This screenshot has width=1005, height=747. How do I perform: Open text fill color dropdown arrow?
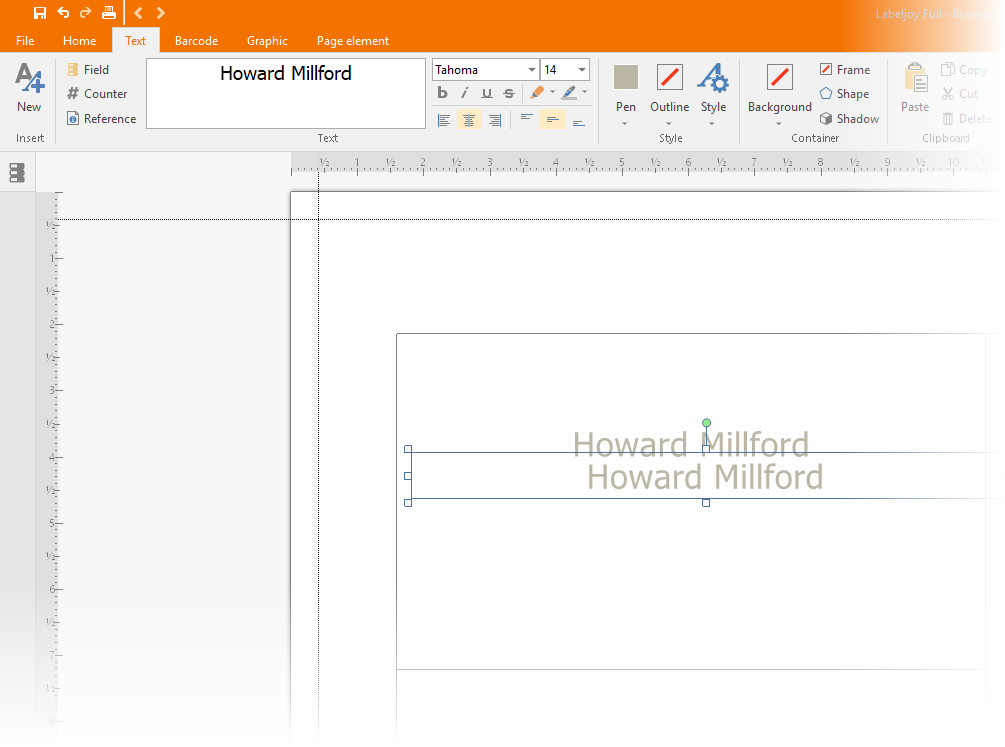552,92
